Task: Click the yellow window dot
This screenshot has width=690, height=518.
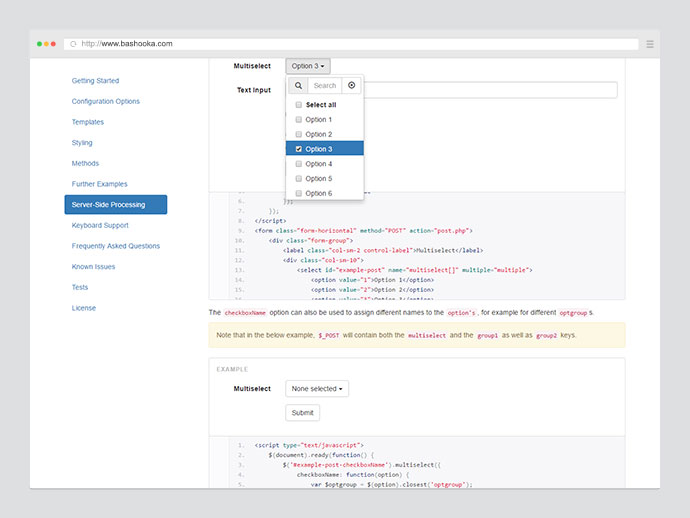Action: 46,44
